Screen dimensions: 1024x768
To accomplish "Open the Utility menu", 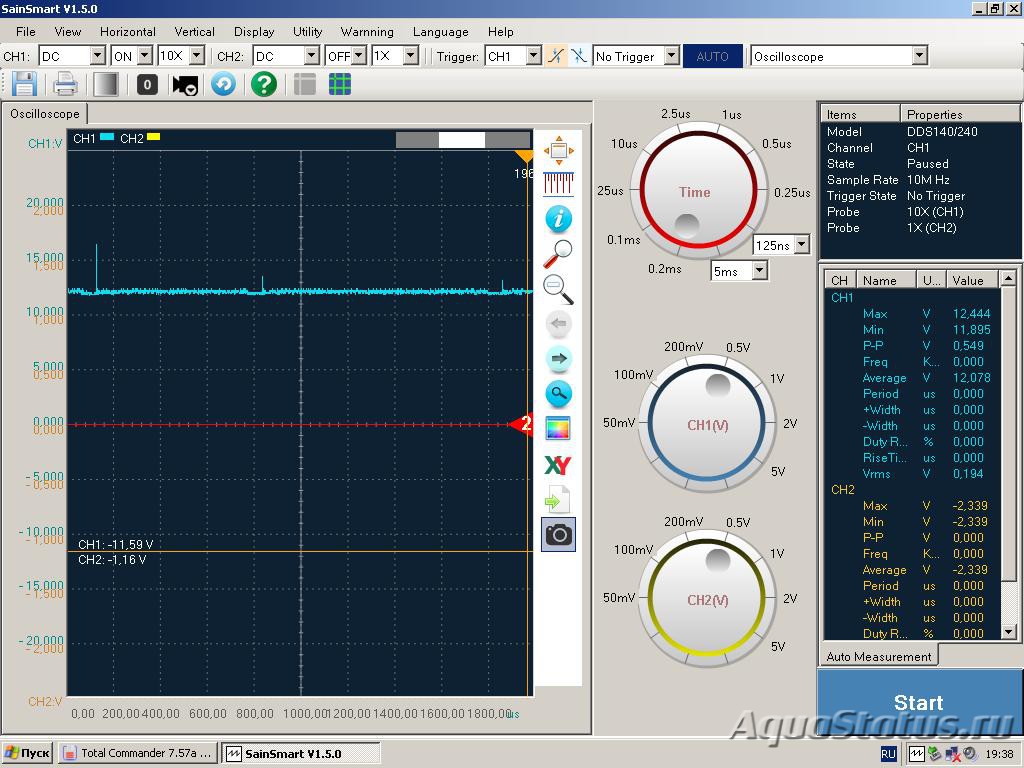I will [307, 31].
